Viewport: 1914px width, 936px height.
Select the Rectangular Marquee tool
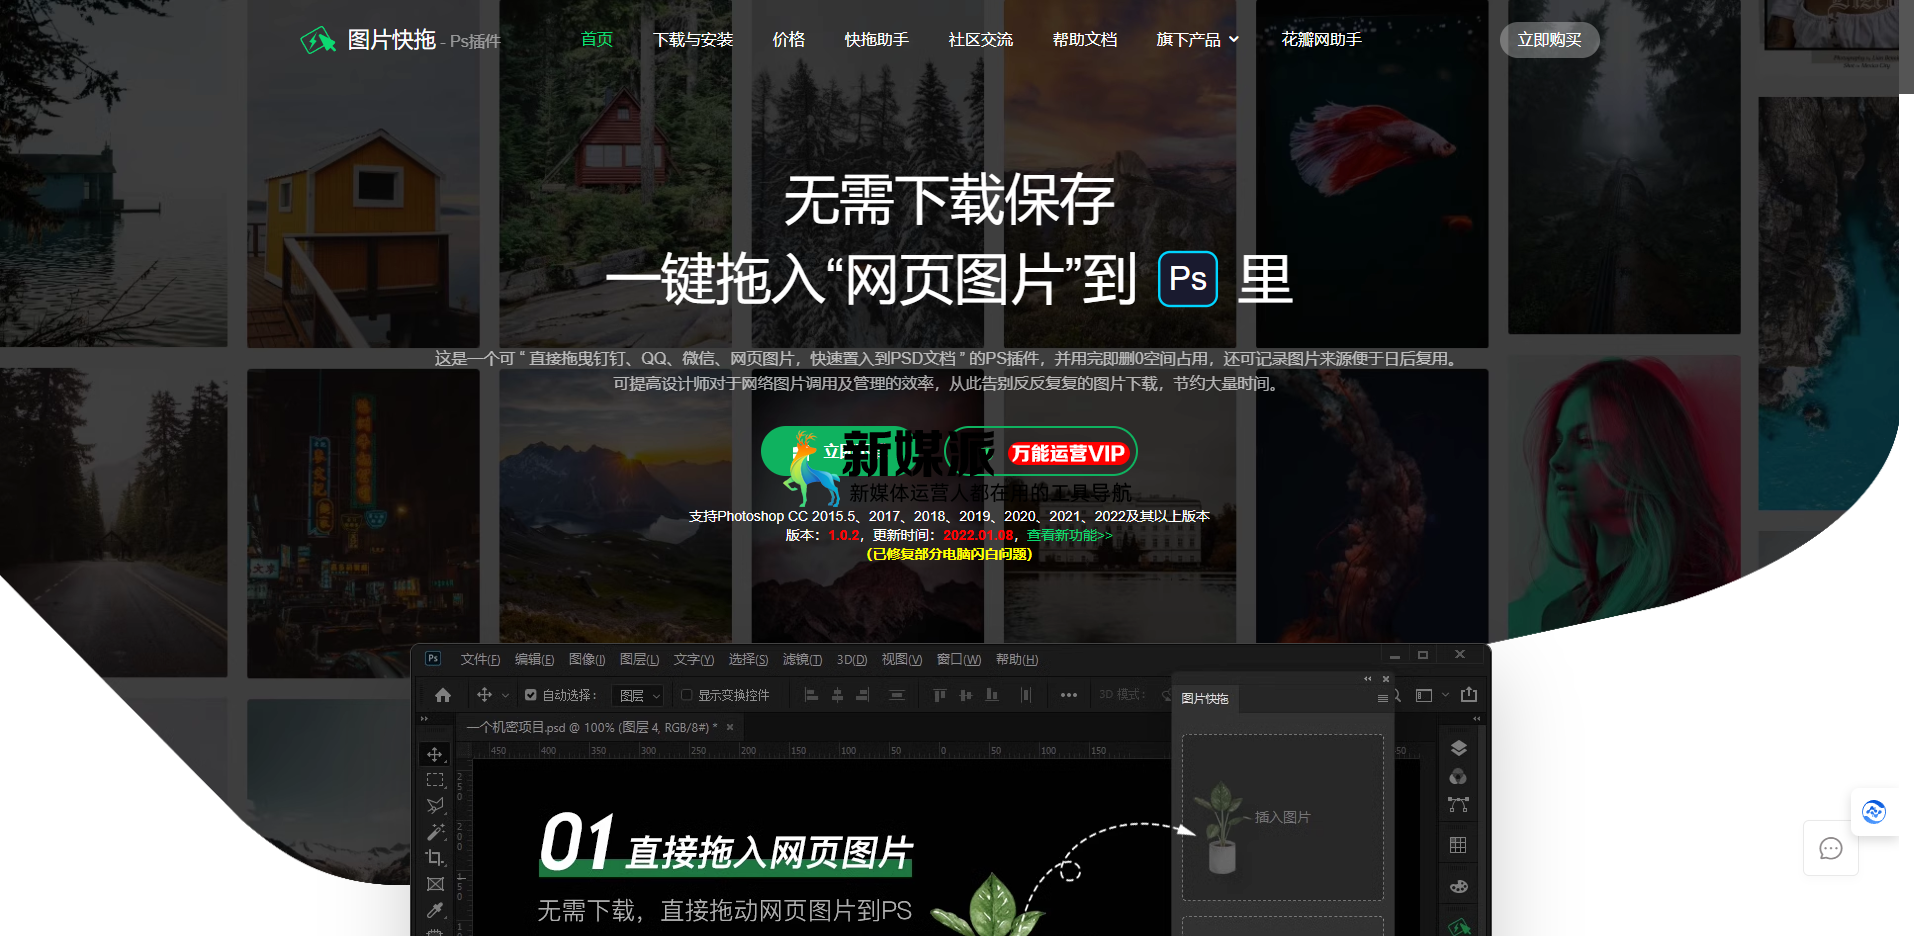435,780
